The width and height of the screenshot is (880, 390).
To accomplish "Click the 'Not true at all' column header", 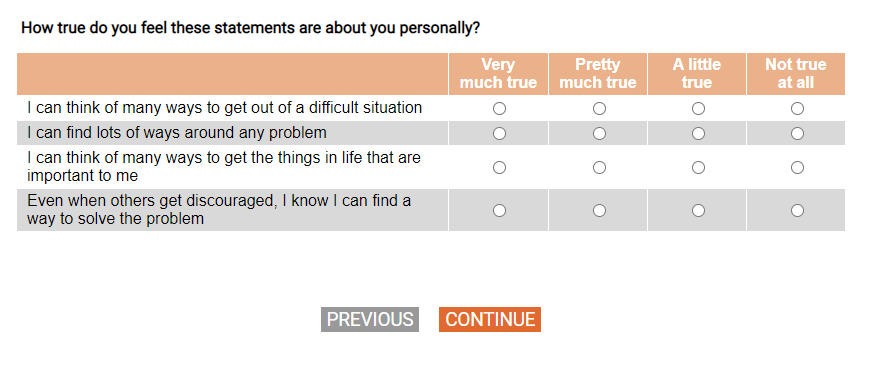I will pyautogui.click(x=795, y=74).
